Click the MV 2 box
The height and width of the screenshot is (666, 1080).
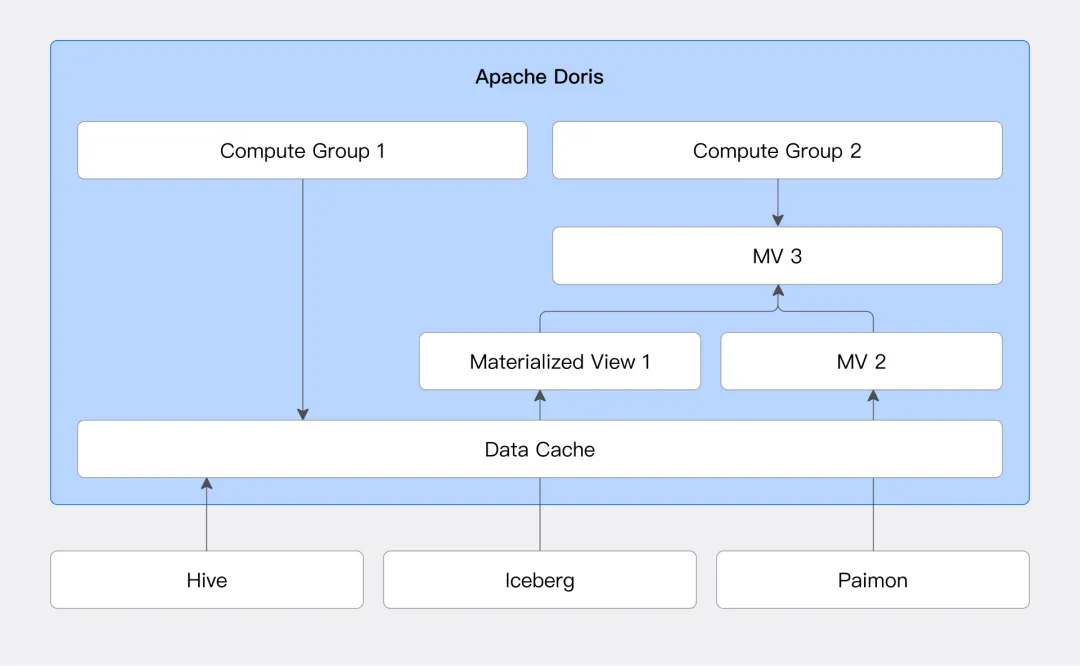pos(861,361)
